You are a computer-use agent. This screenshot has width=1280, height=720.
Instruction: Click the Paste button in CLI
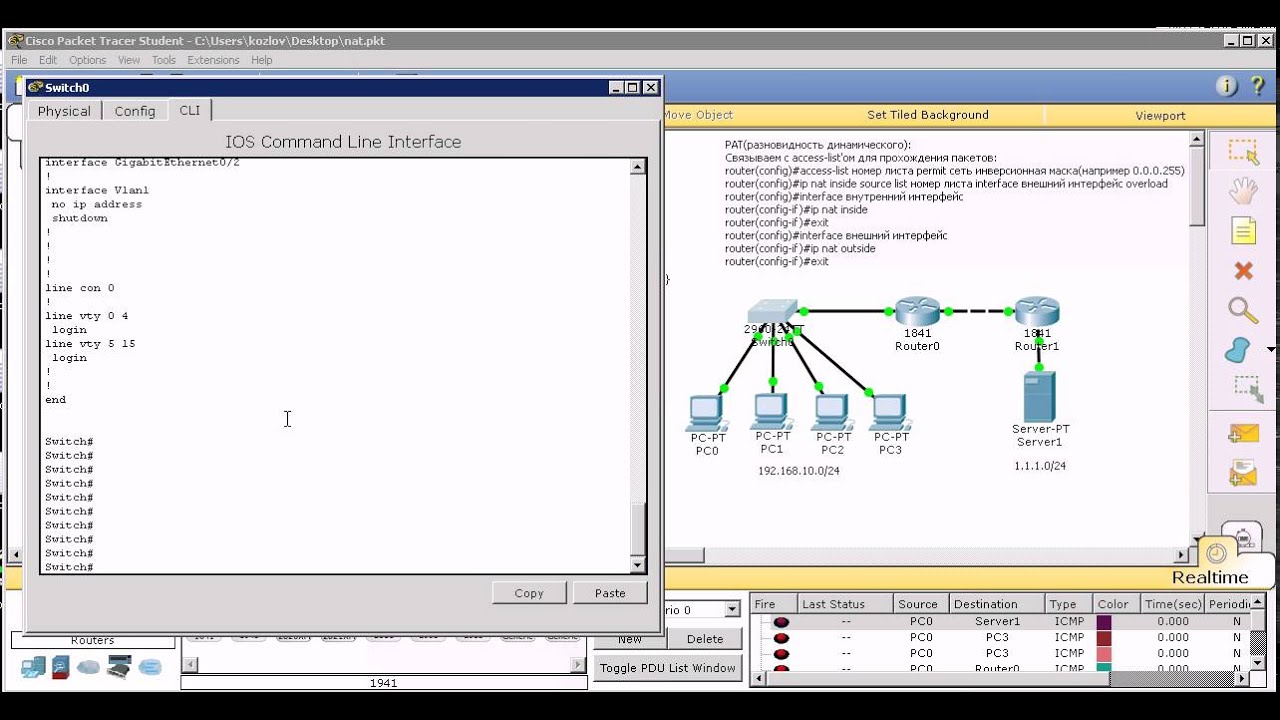click(x=610, y=593)
